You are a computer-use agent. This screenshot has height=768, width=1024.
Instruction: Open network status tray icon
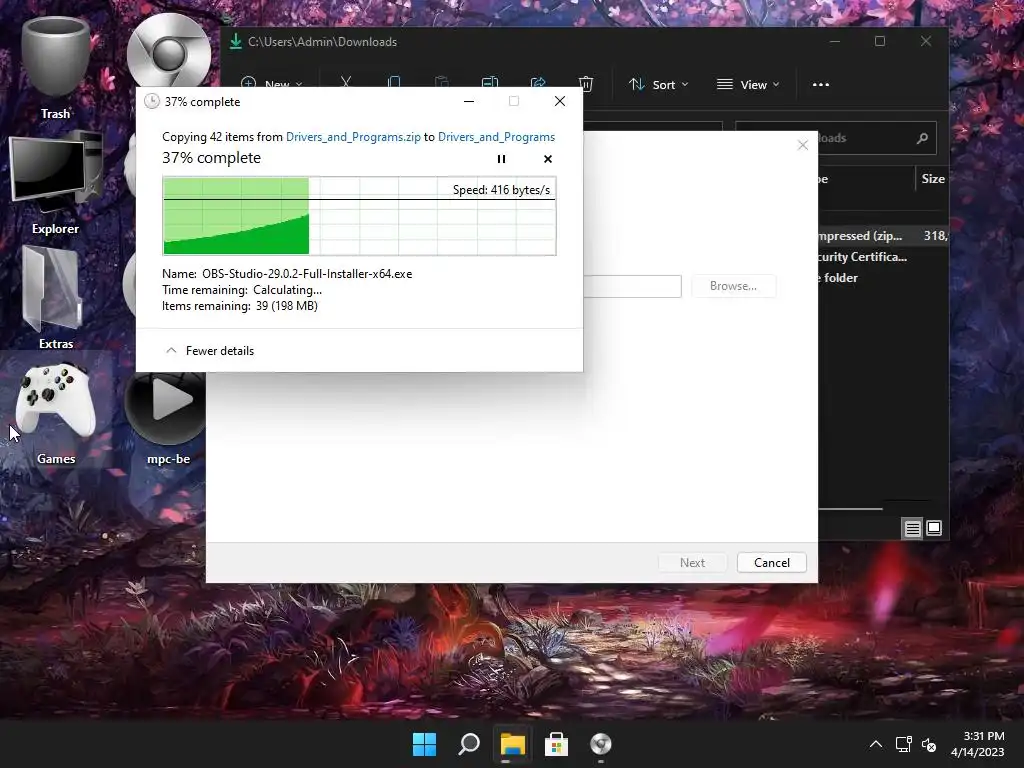904,744
